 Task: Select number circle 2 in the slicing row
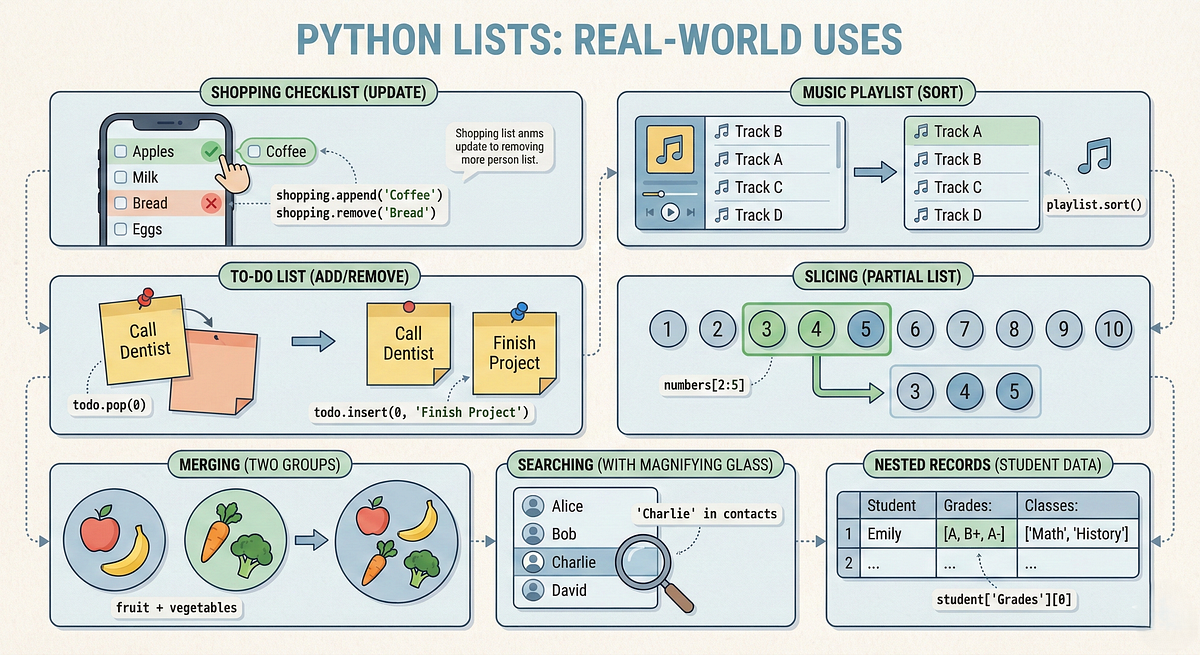pyautogui.click(x=717, y=329)
